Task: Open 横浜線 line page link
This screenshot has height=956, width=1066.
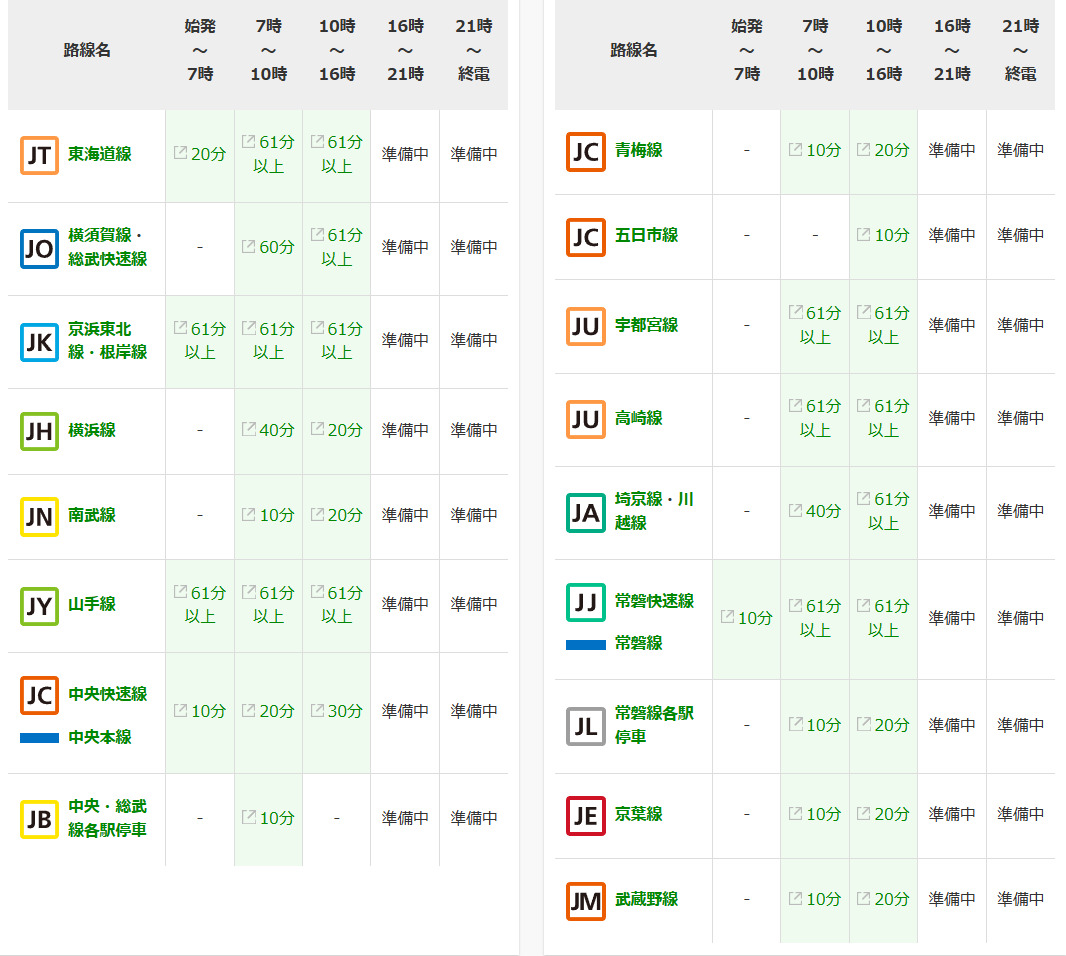Action: coord(92,430)
